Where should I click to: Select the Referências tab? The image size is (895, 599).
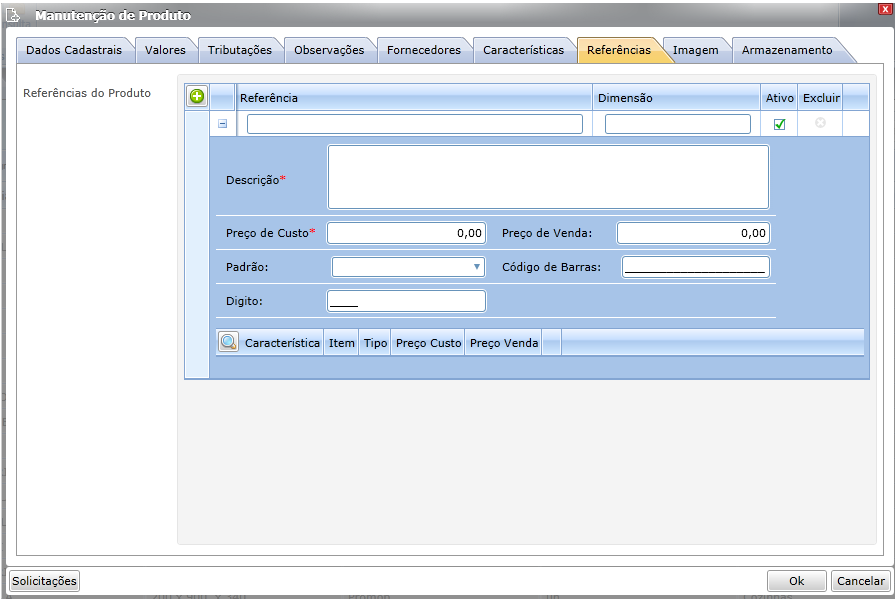click(619, 50)
